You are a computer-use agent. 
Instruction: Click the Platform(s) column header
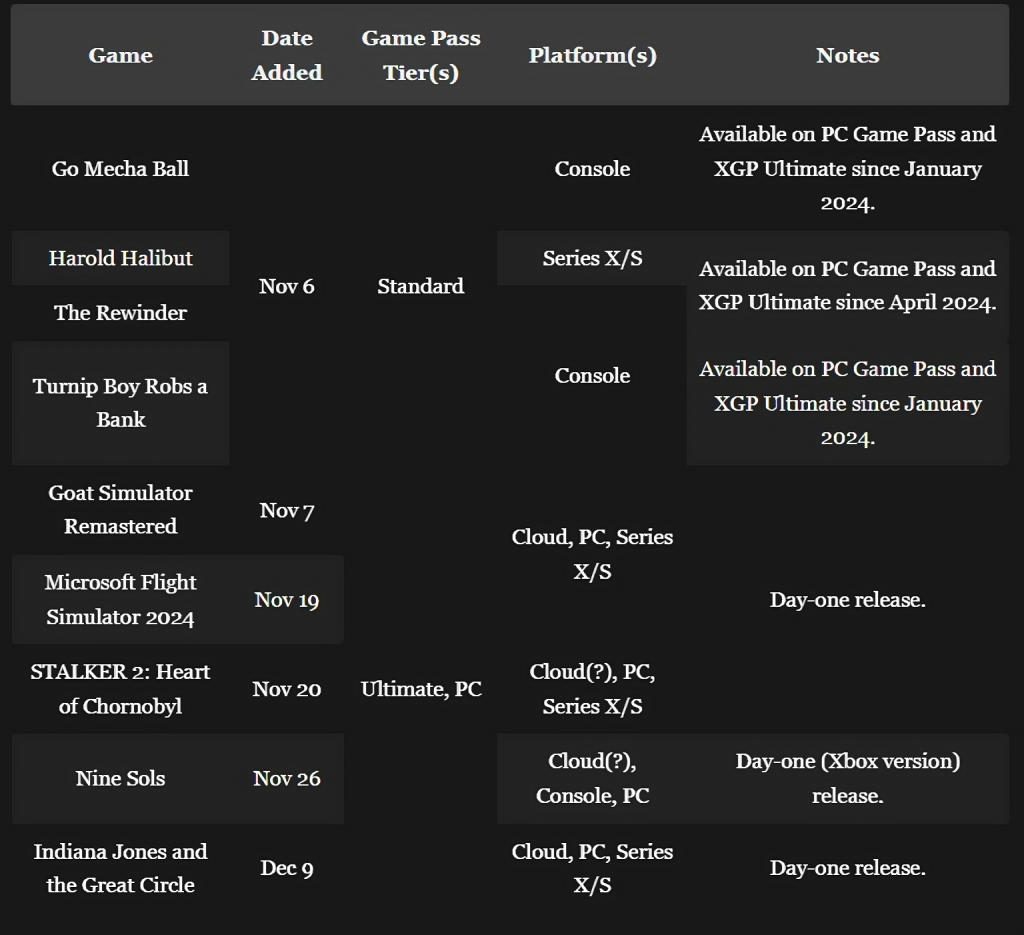[x=592, y=55]
